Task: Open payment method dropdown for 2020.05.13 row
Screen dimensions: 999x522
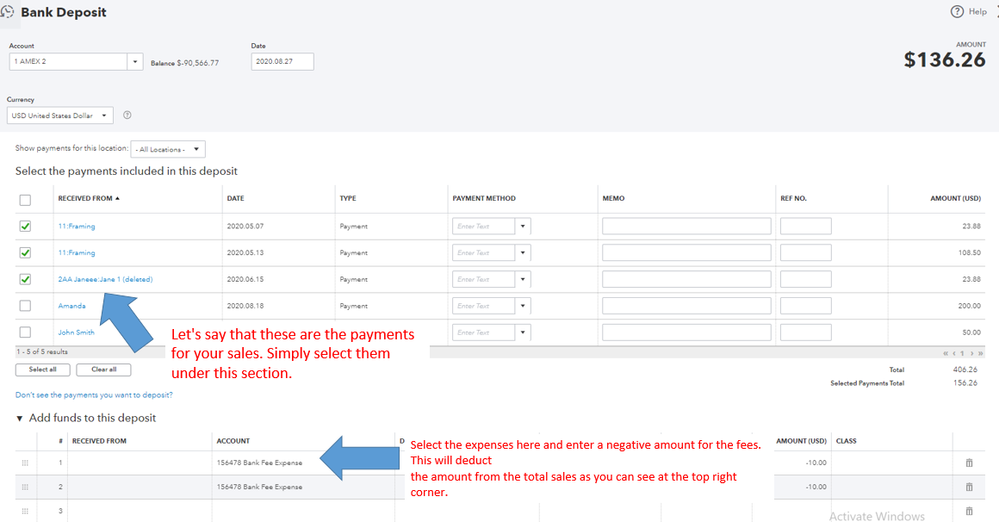Action: tap(522, 253)
